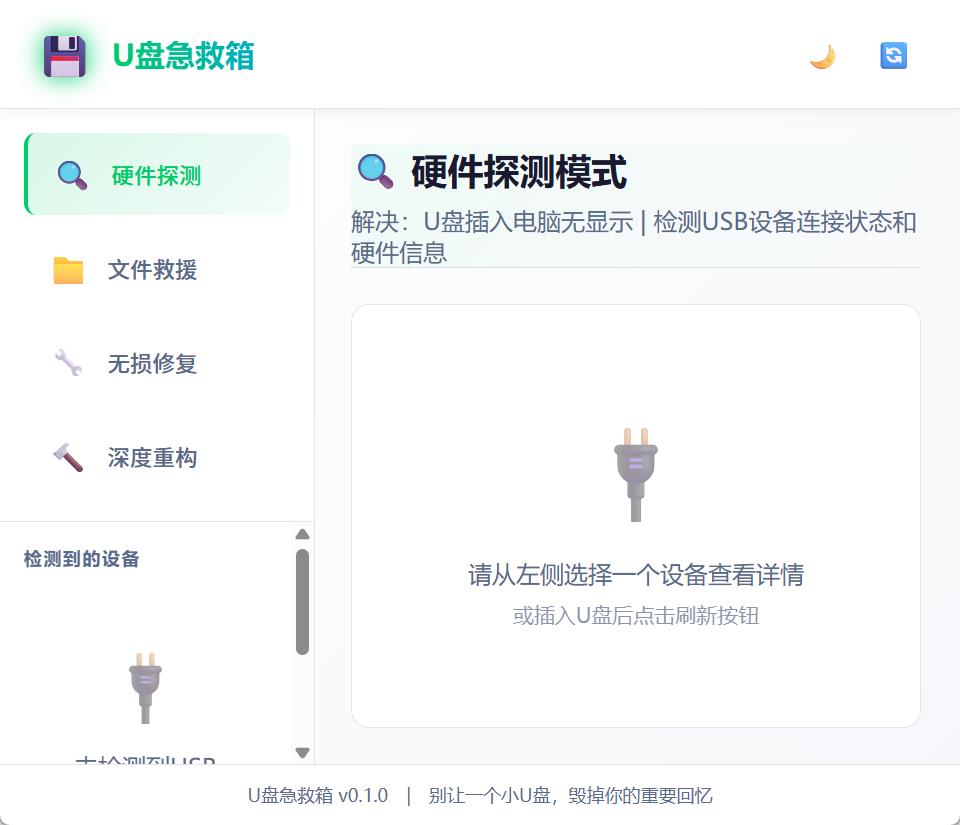Click the device list scroll-down arrow

click(302, 753)
